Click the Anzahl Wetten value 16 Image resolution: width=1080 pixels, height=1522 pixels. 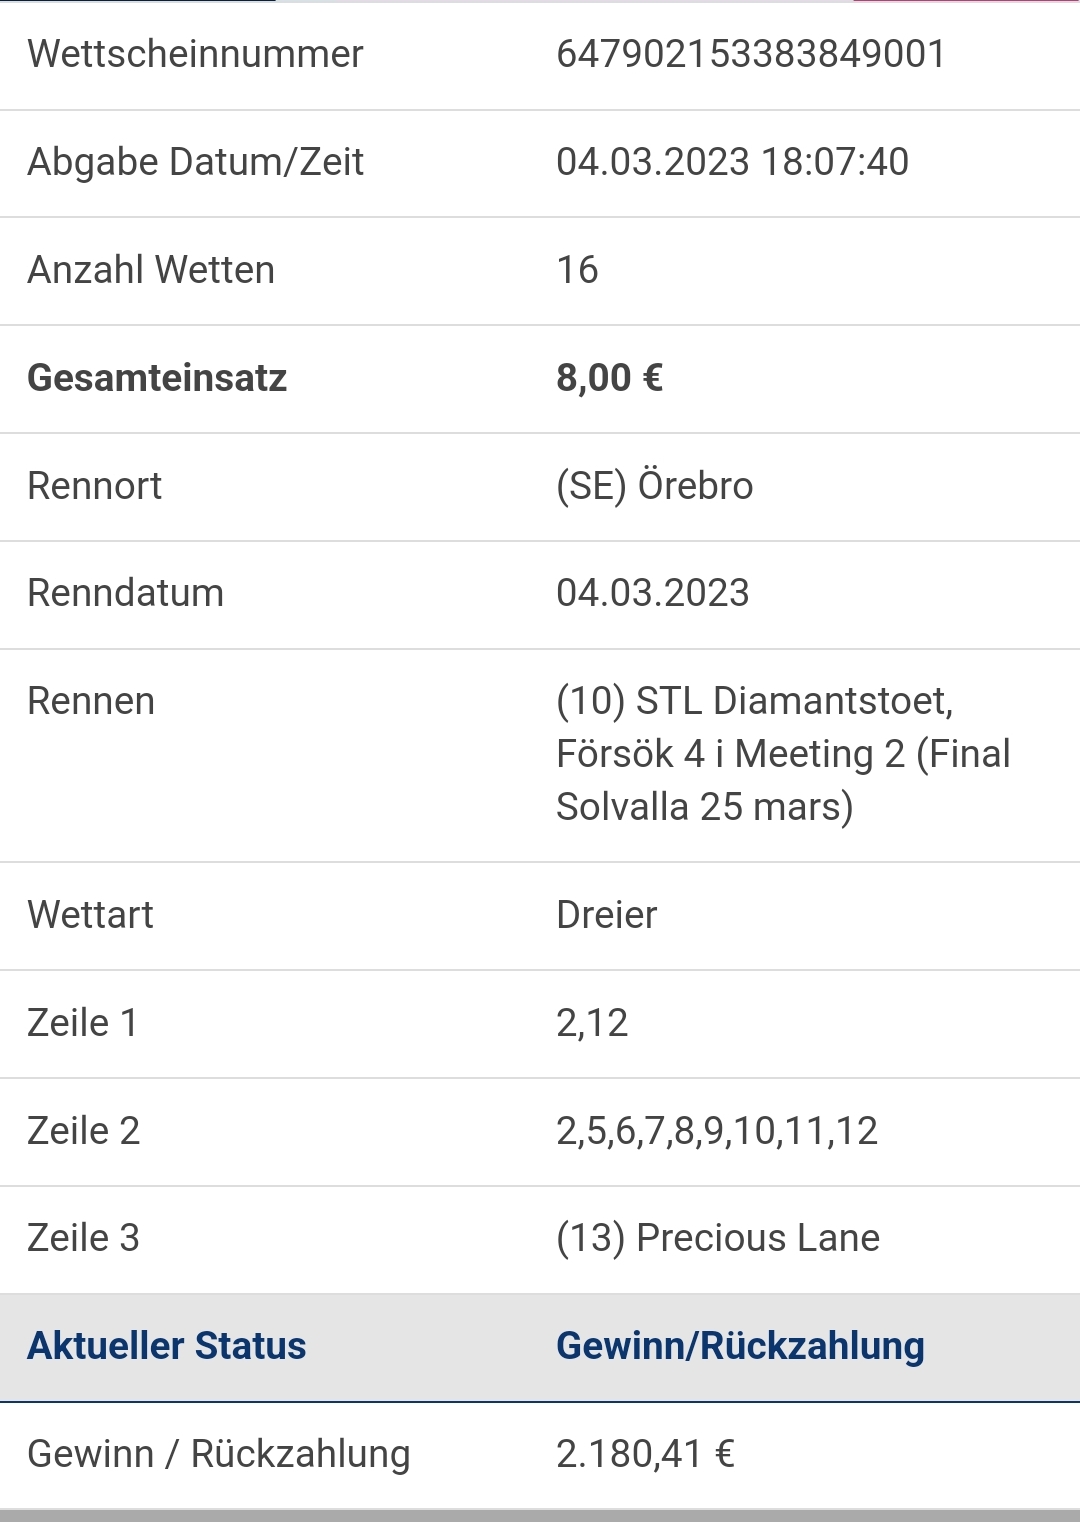pos(577,270)
